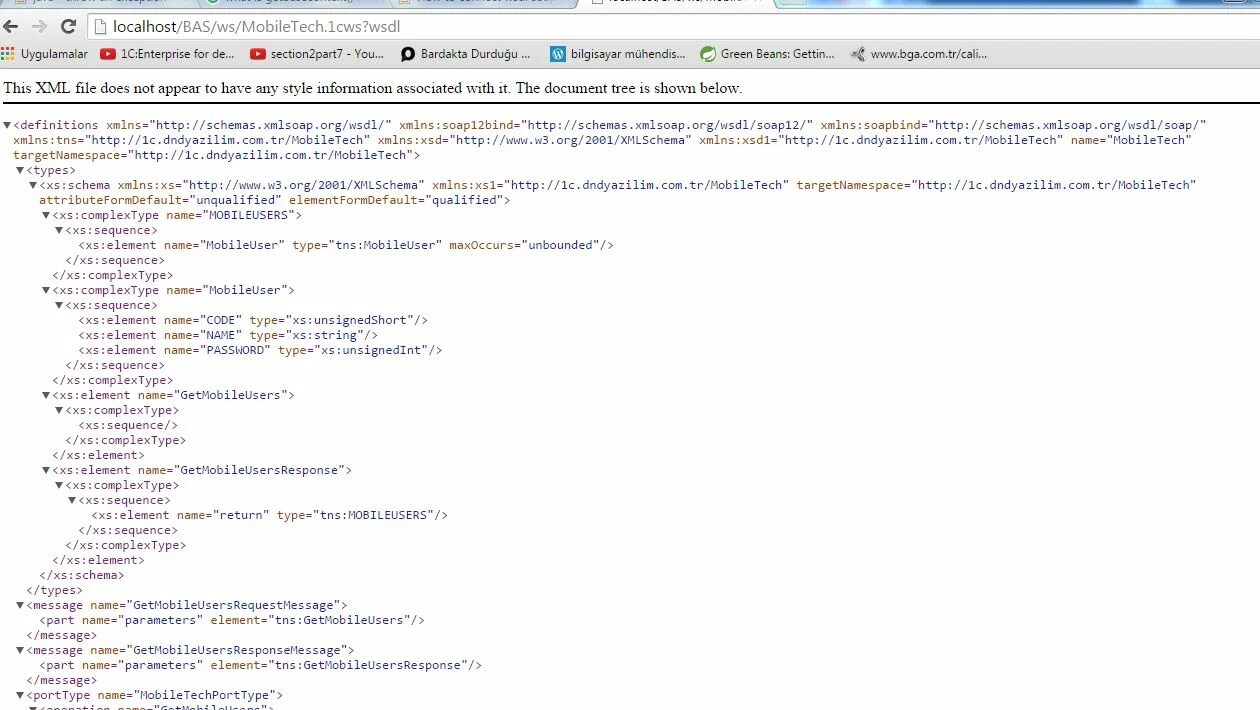Open the section2part7 - You... bookmark
Image resolution: width=1260 pixels, height=710 pixels.
tap(317, 54)
